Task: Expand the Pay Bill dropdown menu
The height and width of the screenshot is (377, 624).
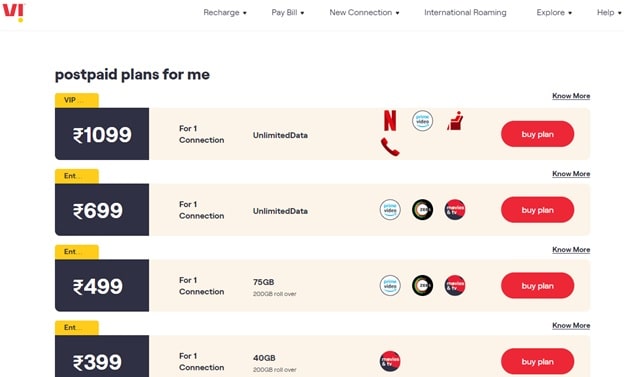Action: (288, 12)
